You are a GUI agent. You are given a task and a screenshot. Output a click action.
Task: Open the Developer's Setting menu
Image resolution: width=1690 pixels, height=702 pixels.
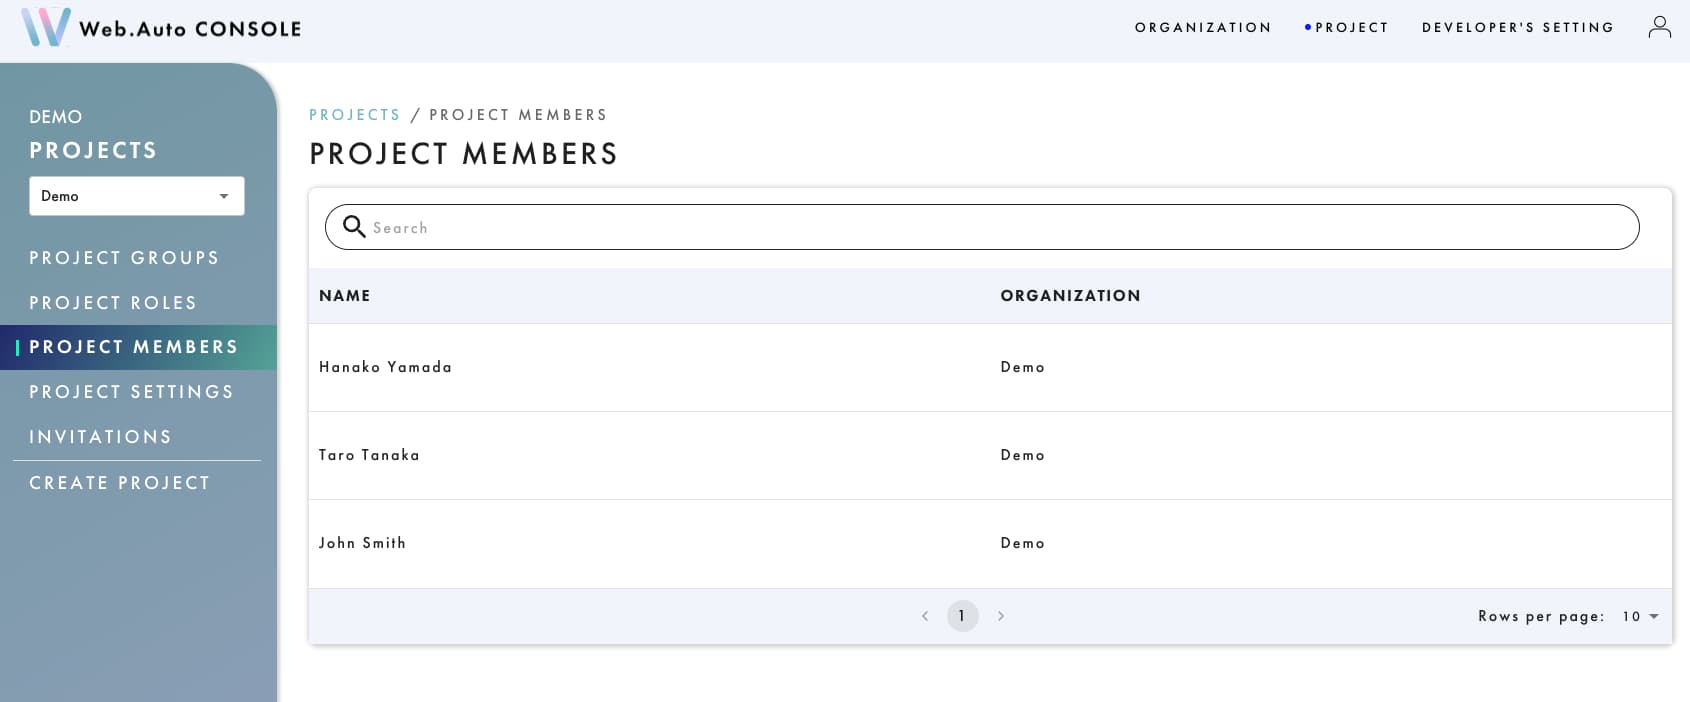tap(1517, 28)
